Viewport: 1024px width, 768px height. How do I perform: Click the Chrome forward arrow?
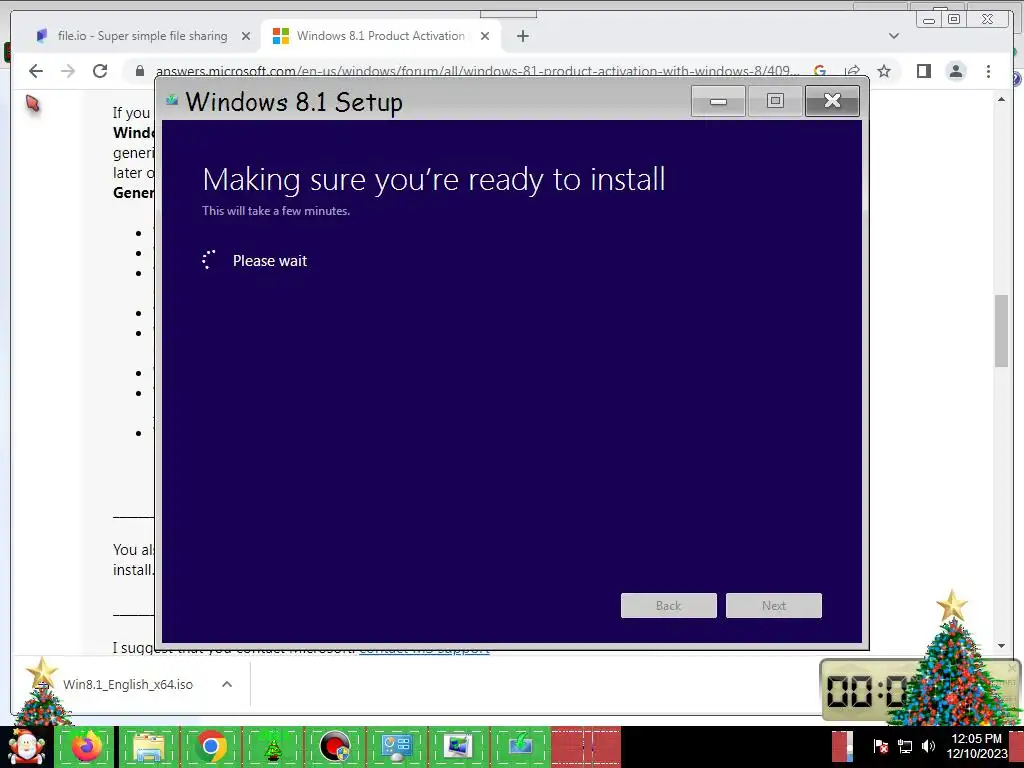(x=68, y=71)
